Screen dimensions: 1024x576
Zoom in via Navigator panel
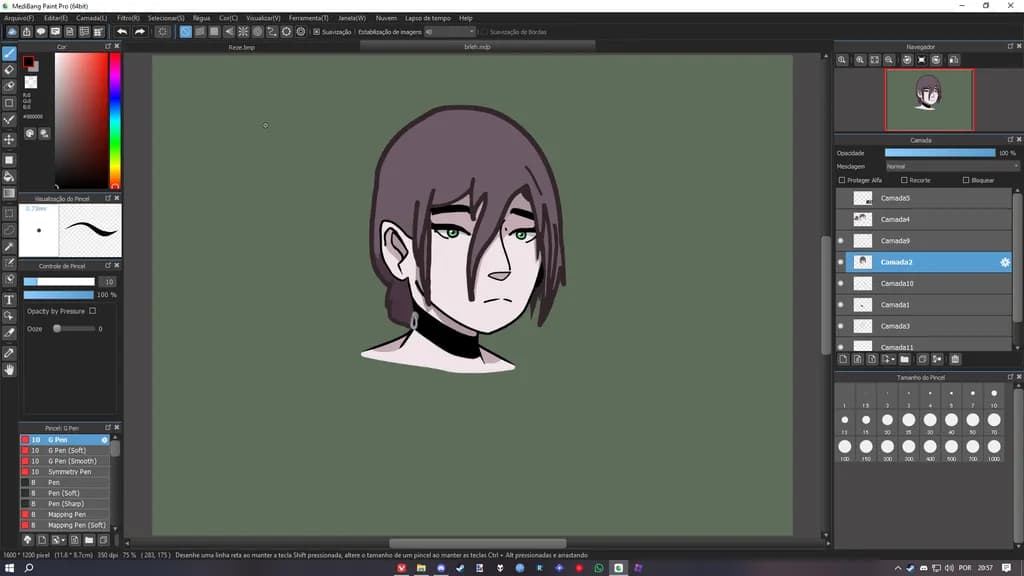860,60
